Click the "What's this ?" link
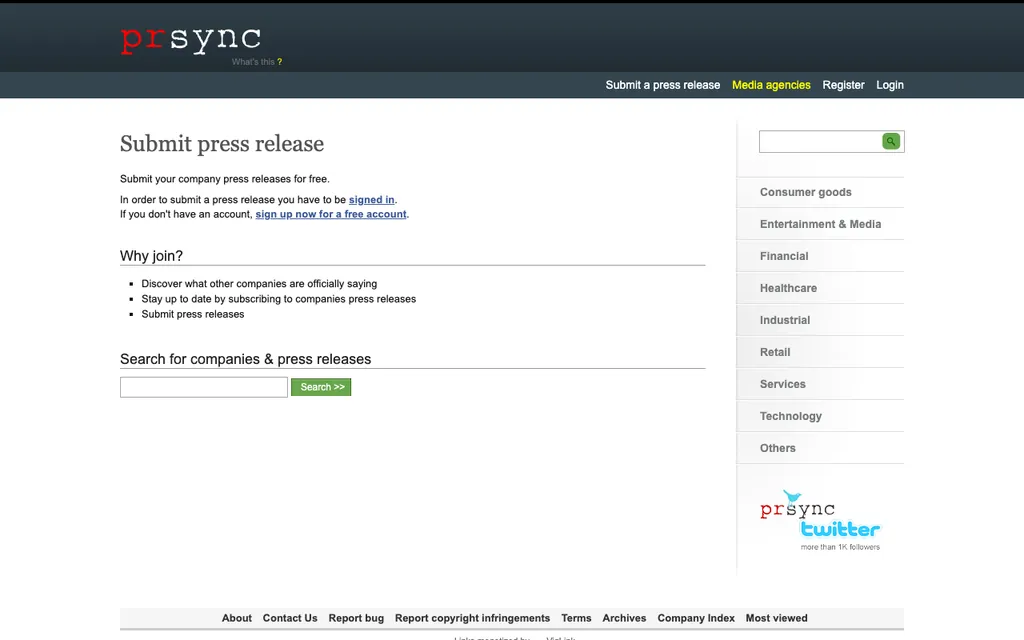The image size is (1024, 640). tap(257, 62)
